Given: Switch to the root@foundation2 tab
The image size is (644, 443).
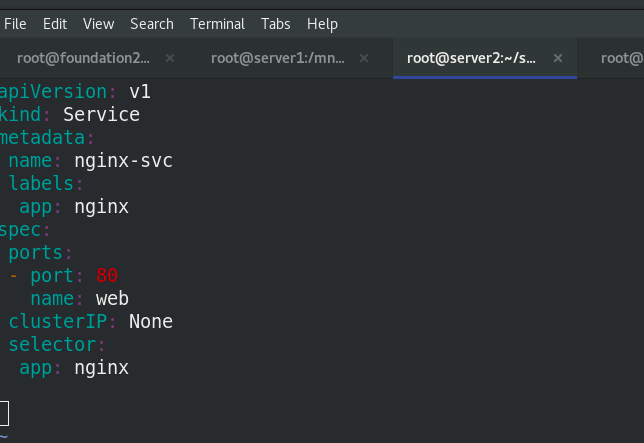Looking at the screenshot, I should click(83, 58).
